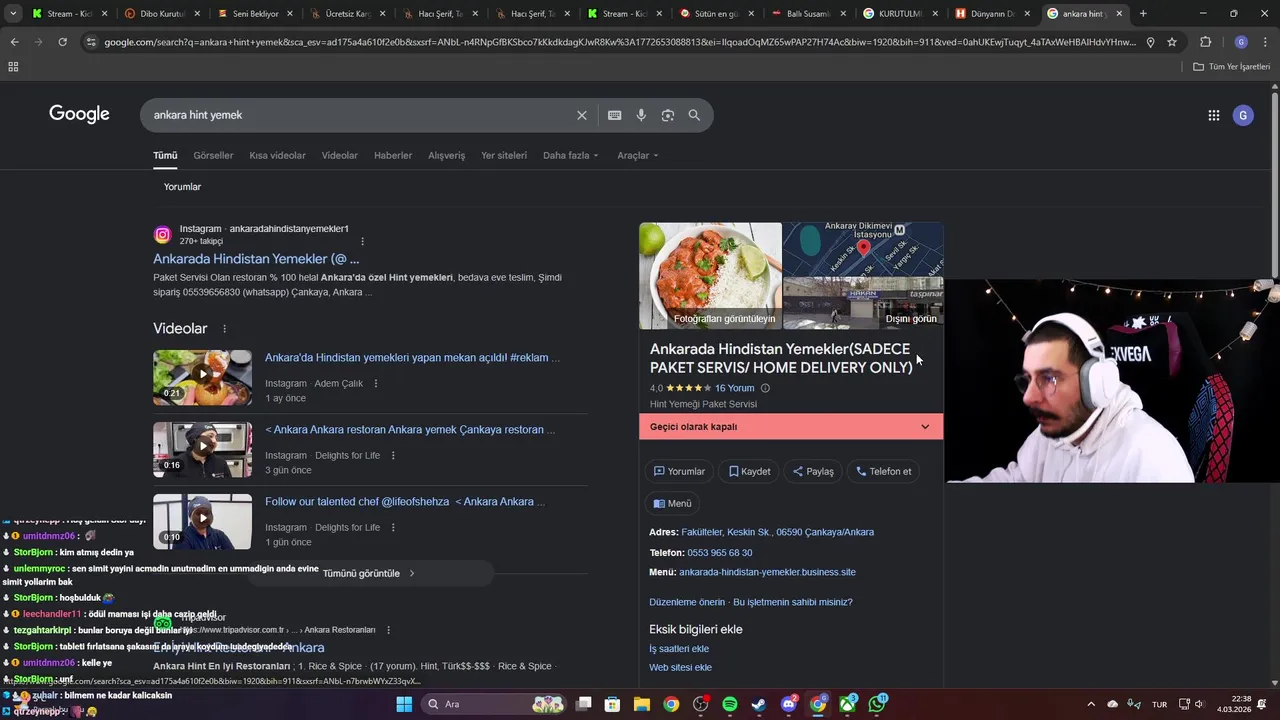Open the Windows Start menu
1280x720 pixels.
(404, 704)
